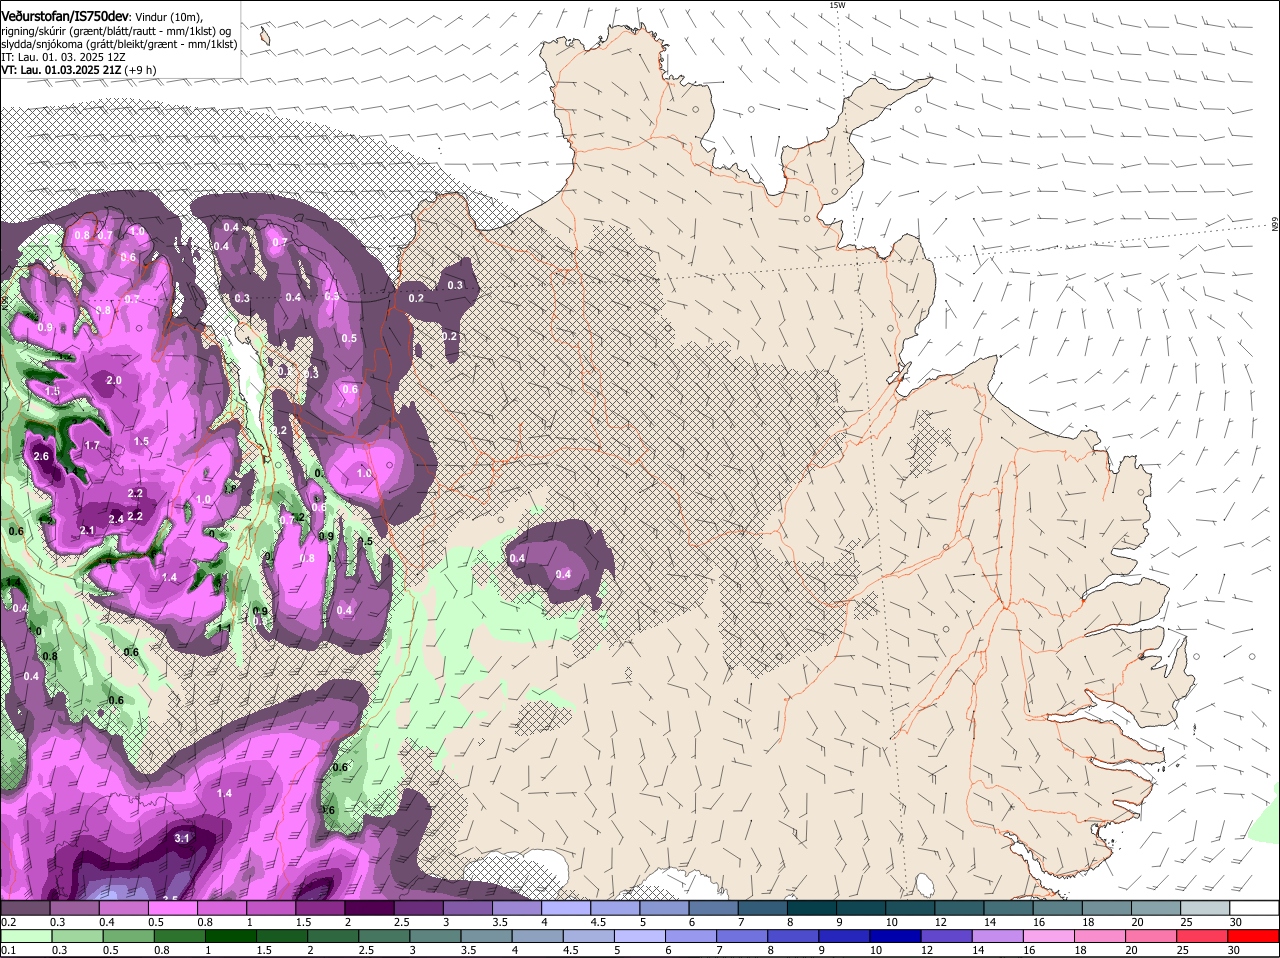
Task: Click the 2.0 precipitation value on the map
Action: coord(114,381)
